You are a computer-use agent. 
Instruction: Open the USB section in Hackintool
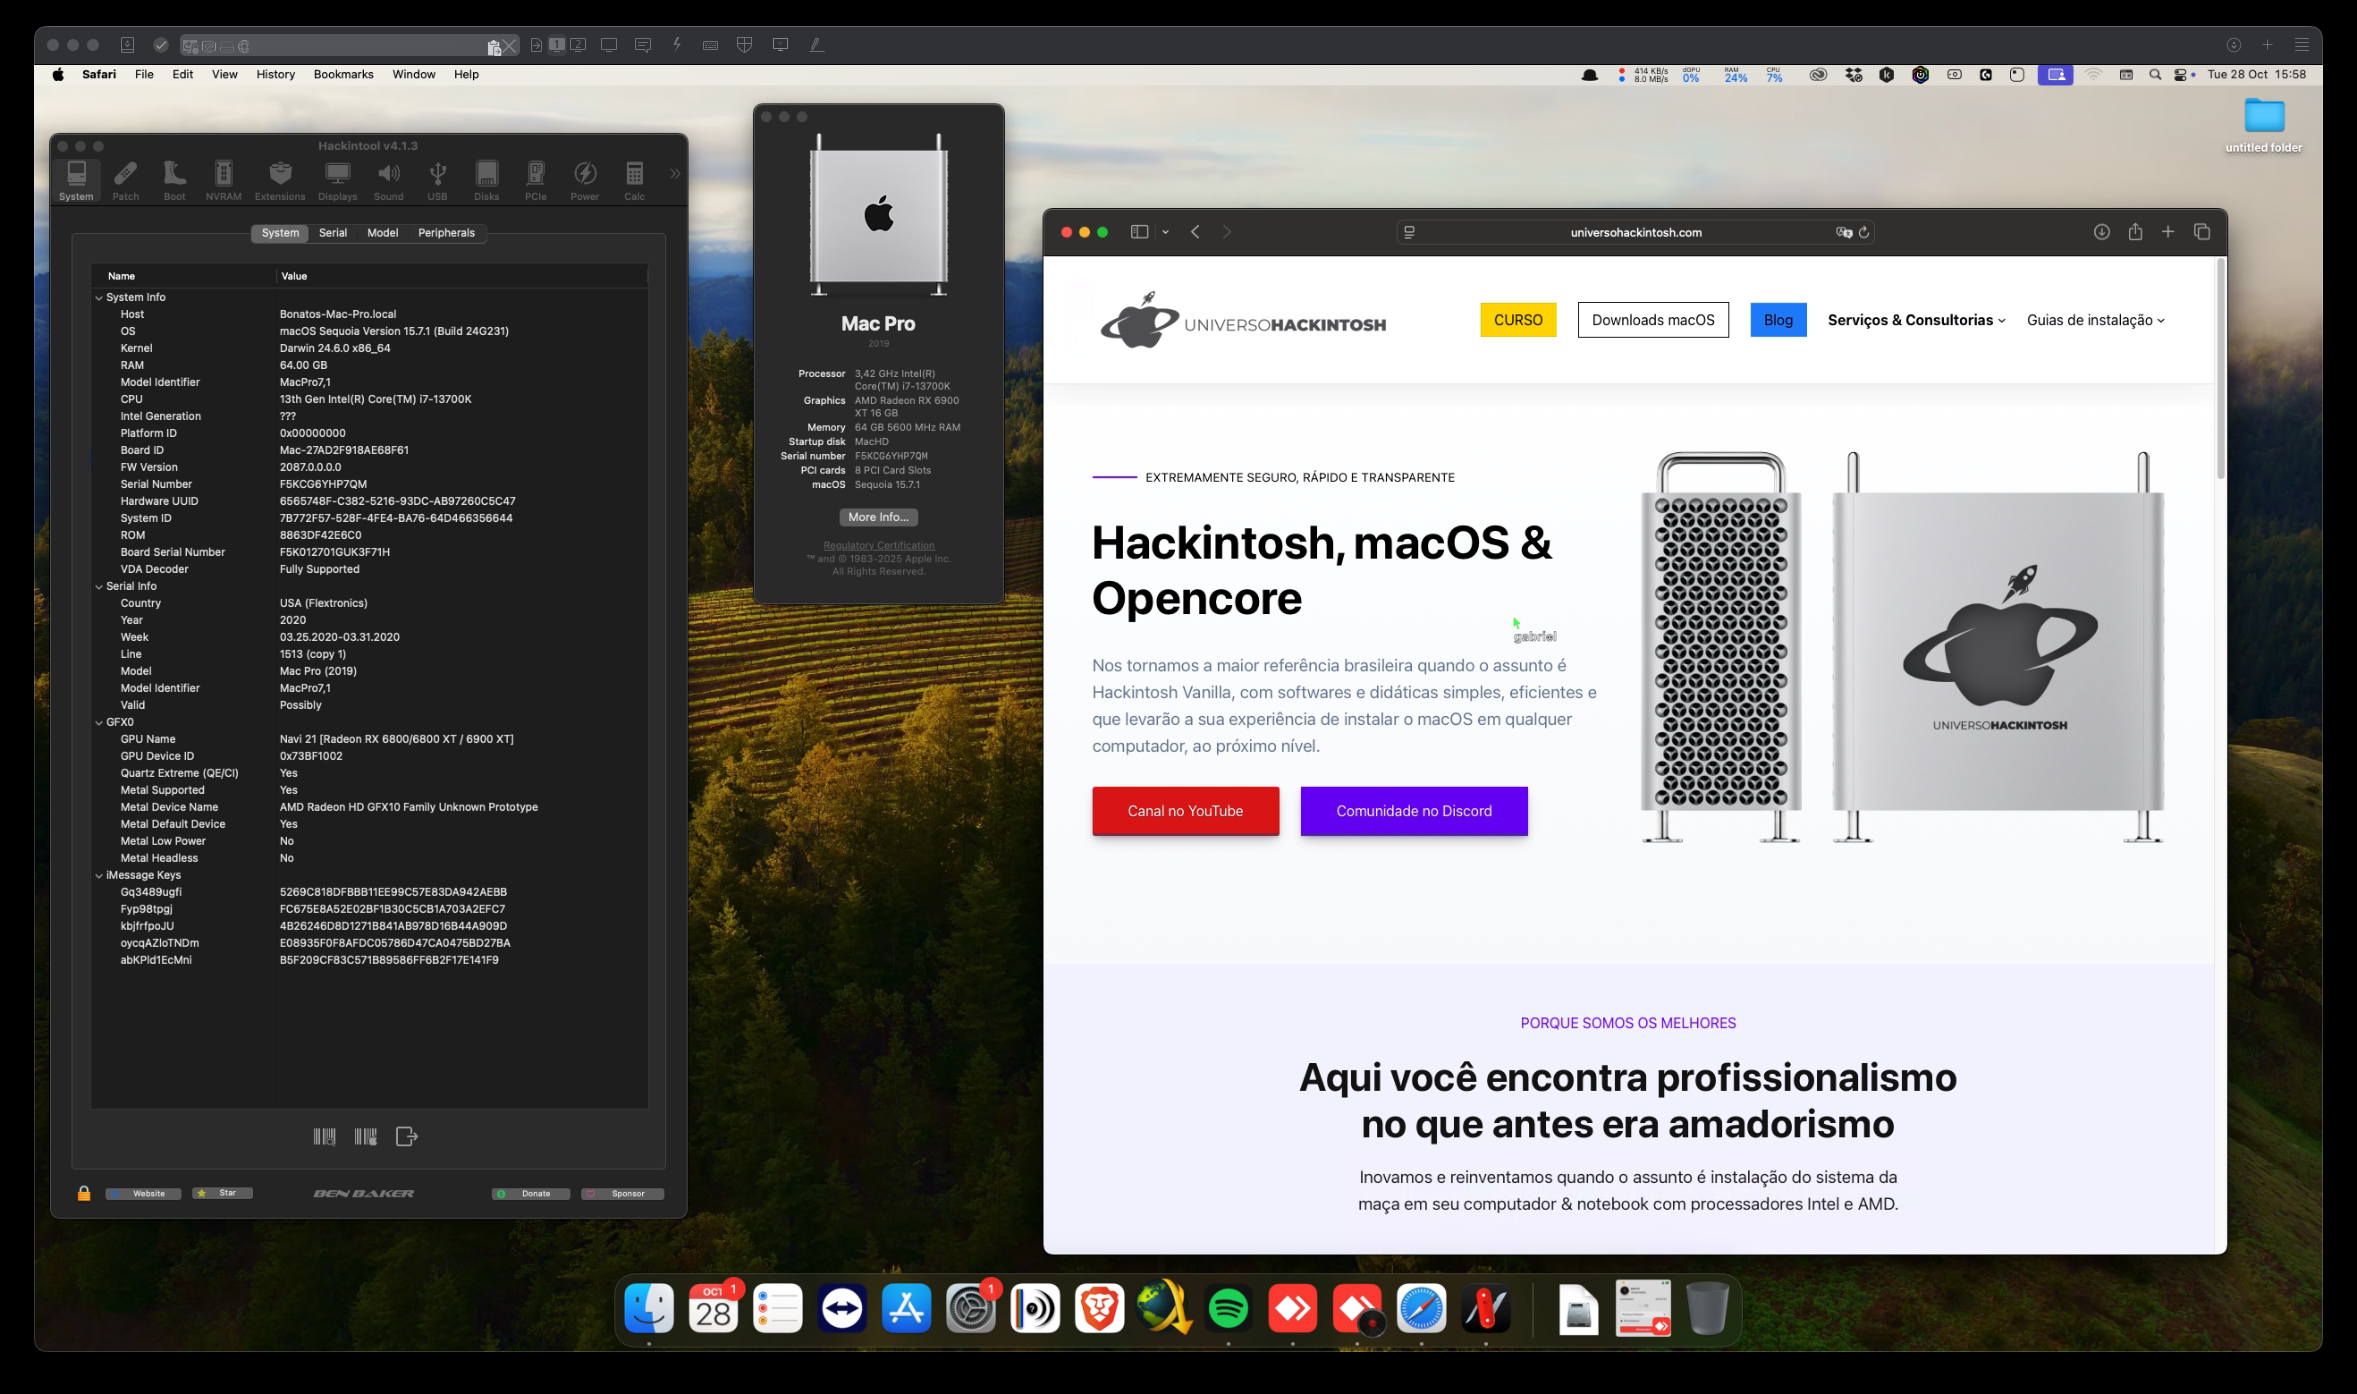(x=437, y=179)
